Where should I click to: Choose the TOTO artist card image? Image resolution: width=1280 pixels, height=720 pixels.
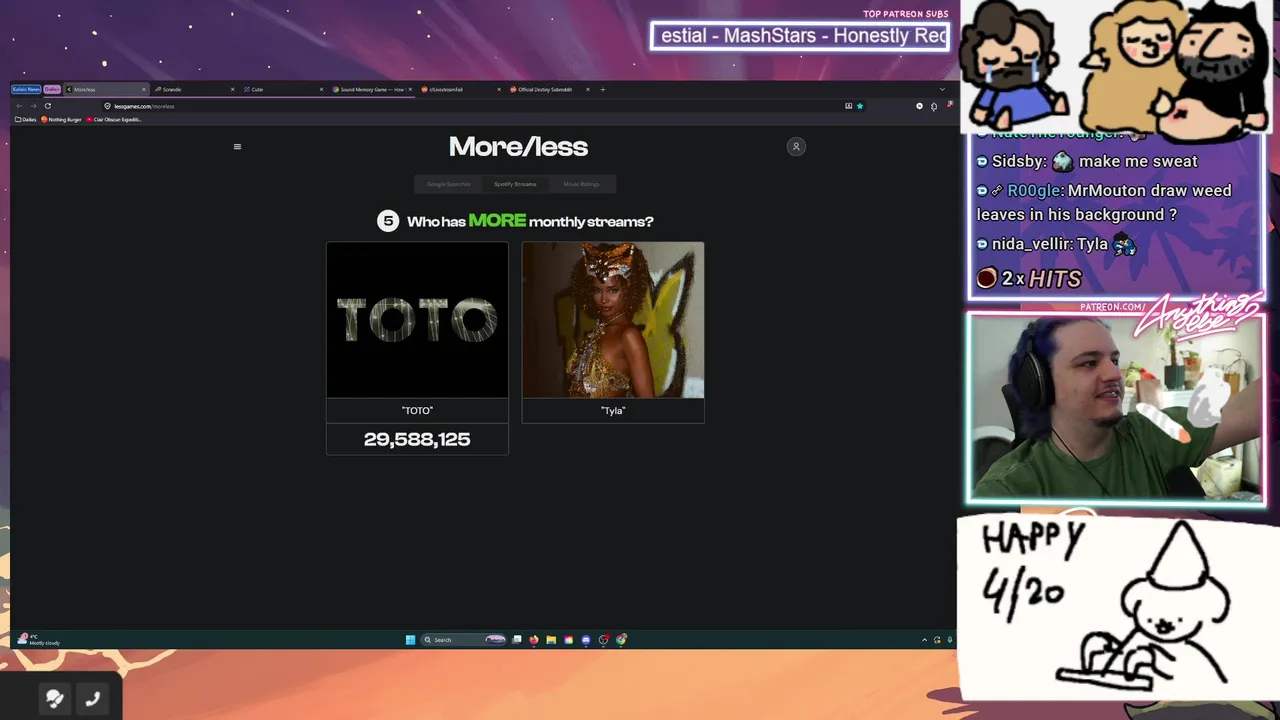[417, 320]
